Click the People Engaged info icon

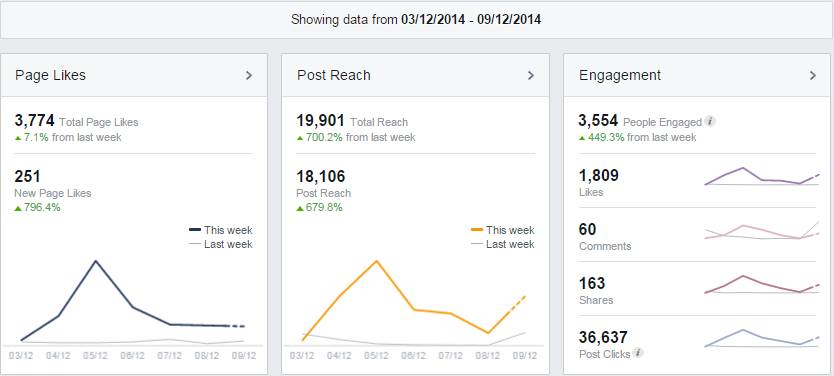coord(710,121)
